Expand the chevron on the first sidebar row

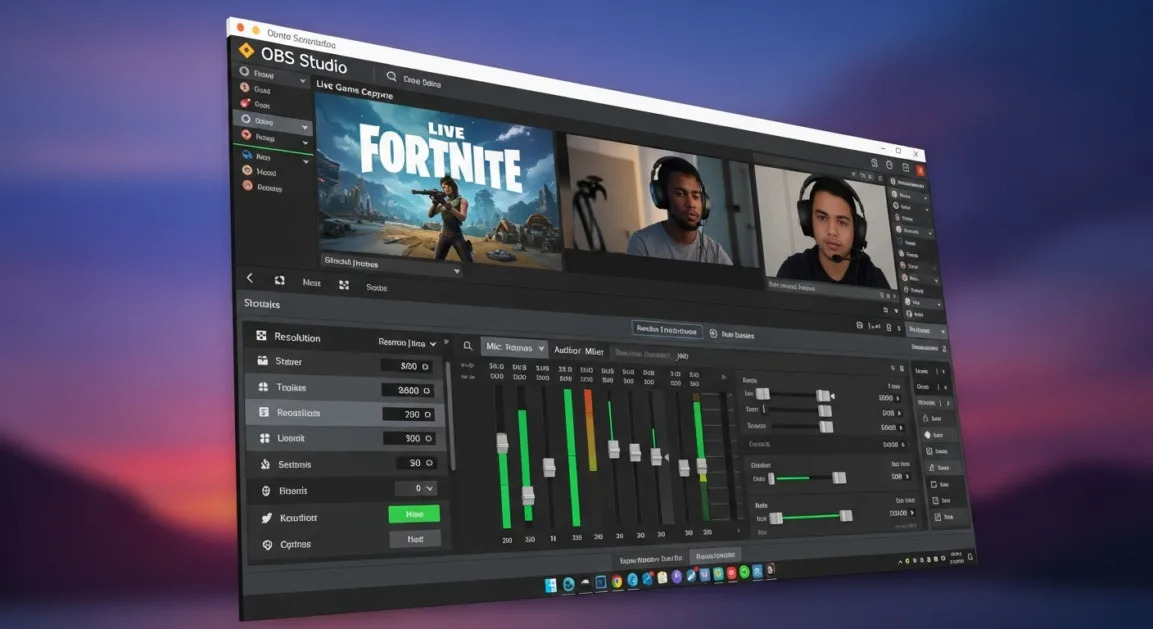pos(302,81)
